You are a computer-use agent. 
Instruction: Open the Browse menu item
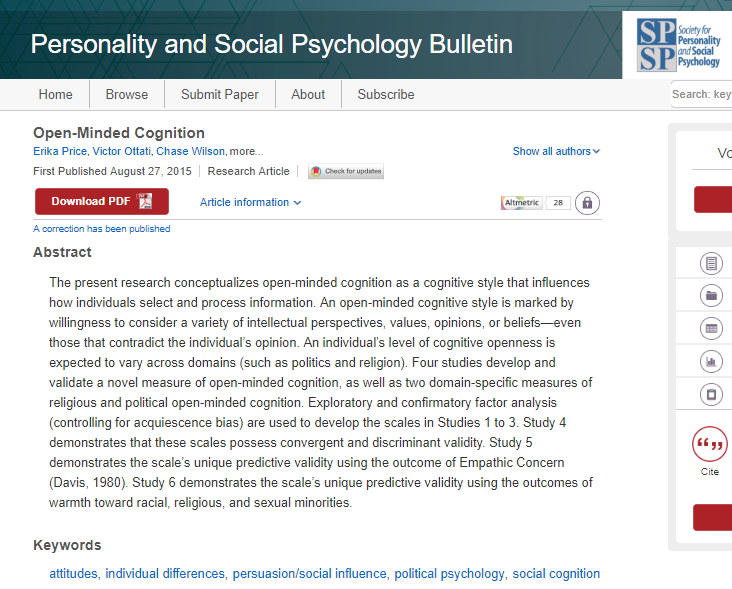(x=127, y=94)
